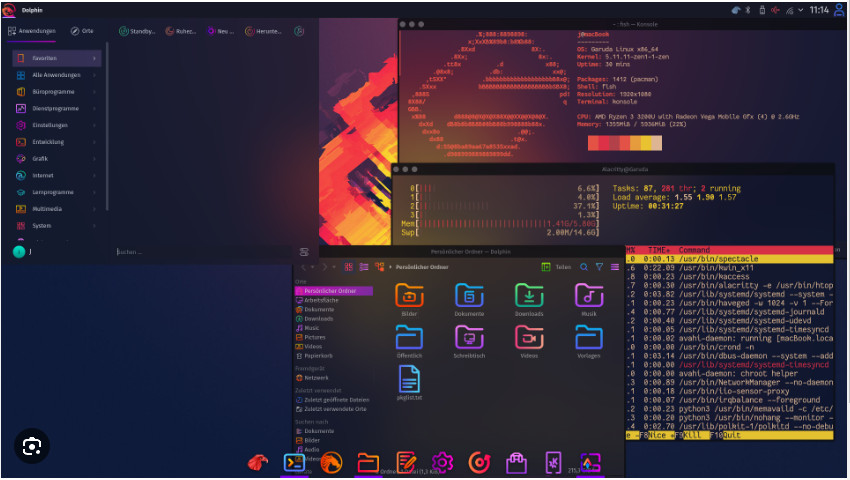Select Music in Dolphin places sidebar
Image resolution: width=850 pixels, height=480 pixels.
click(x=333, y=328)
